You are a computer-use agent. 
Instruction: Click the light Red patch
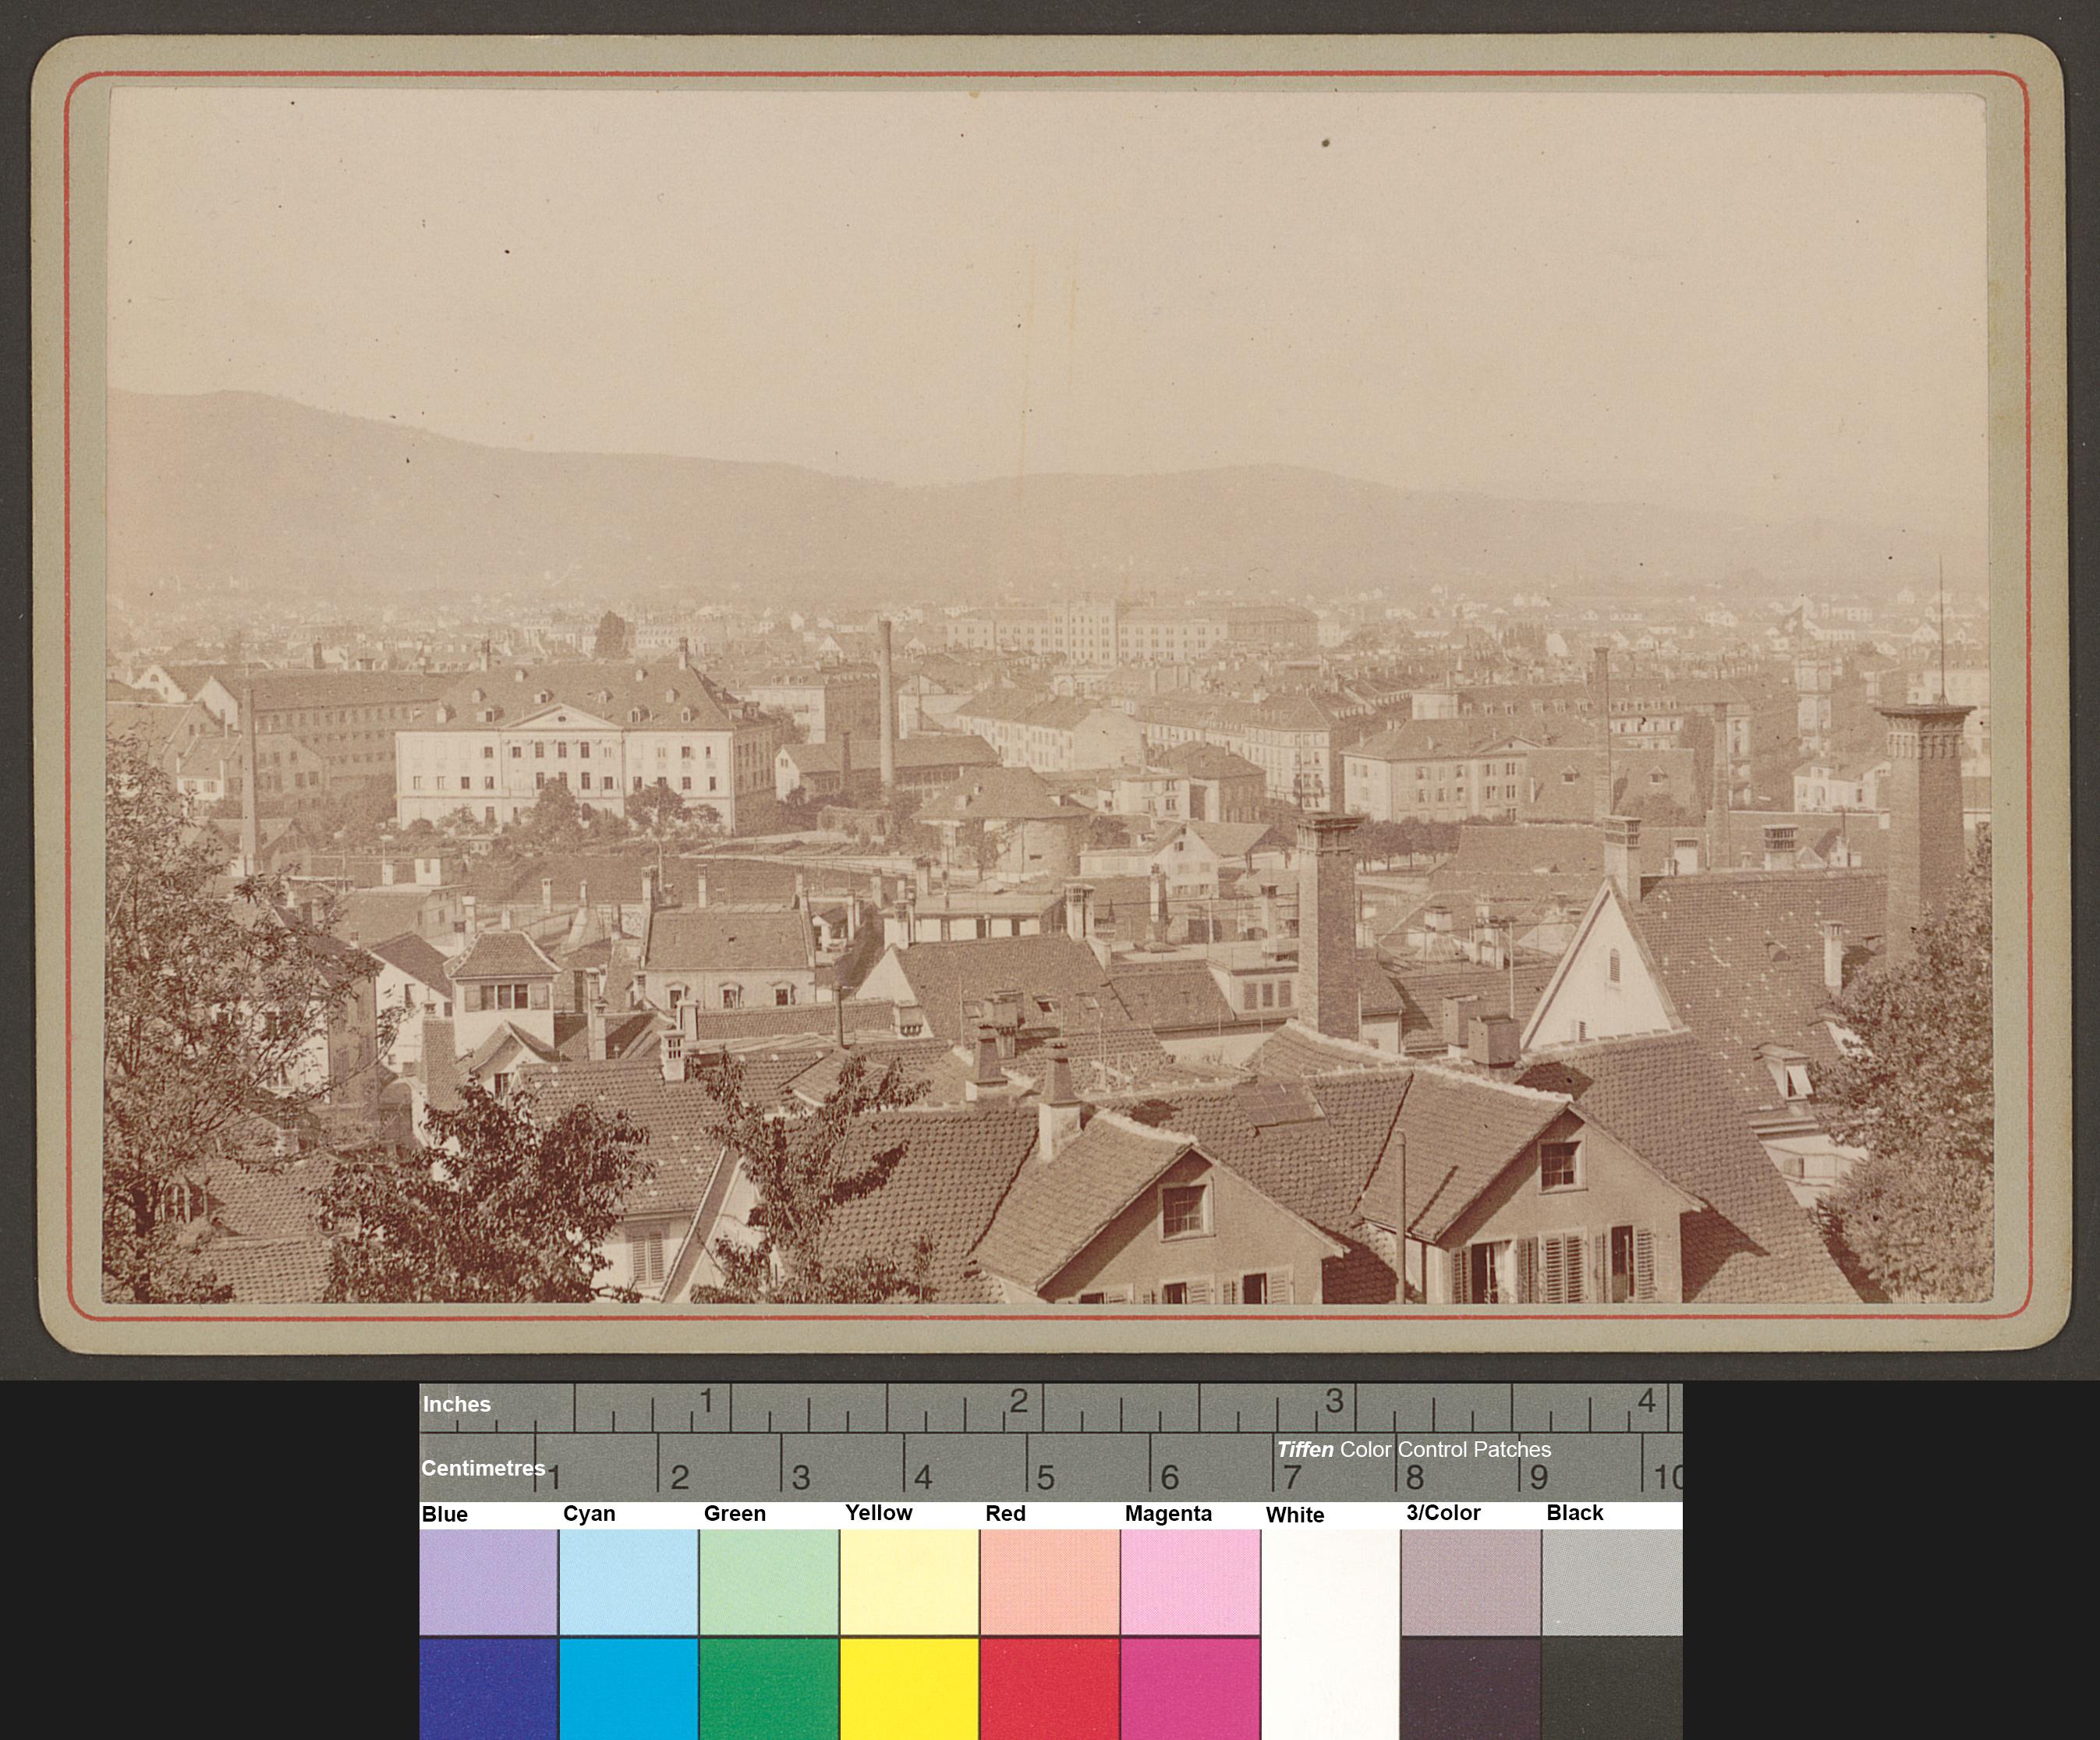pyautogui.click(x=1050, y=1581)
